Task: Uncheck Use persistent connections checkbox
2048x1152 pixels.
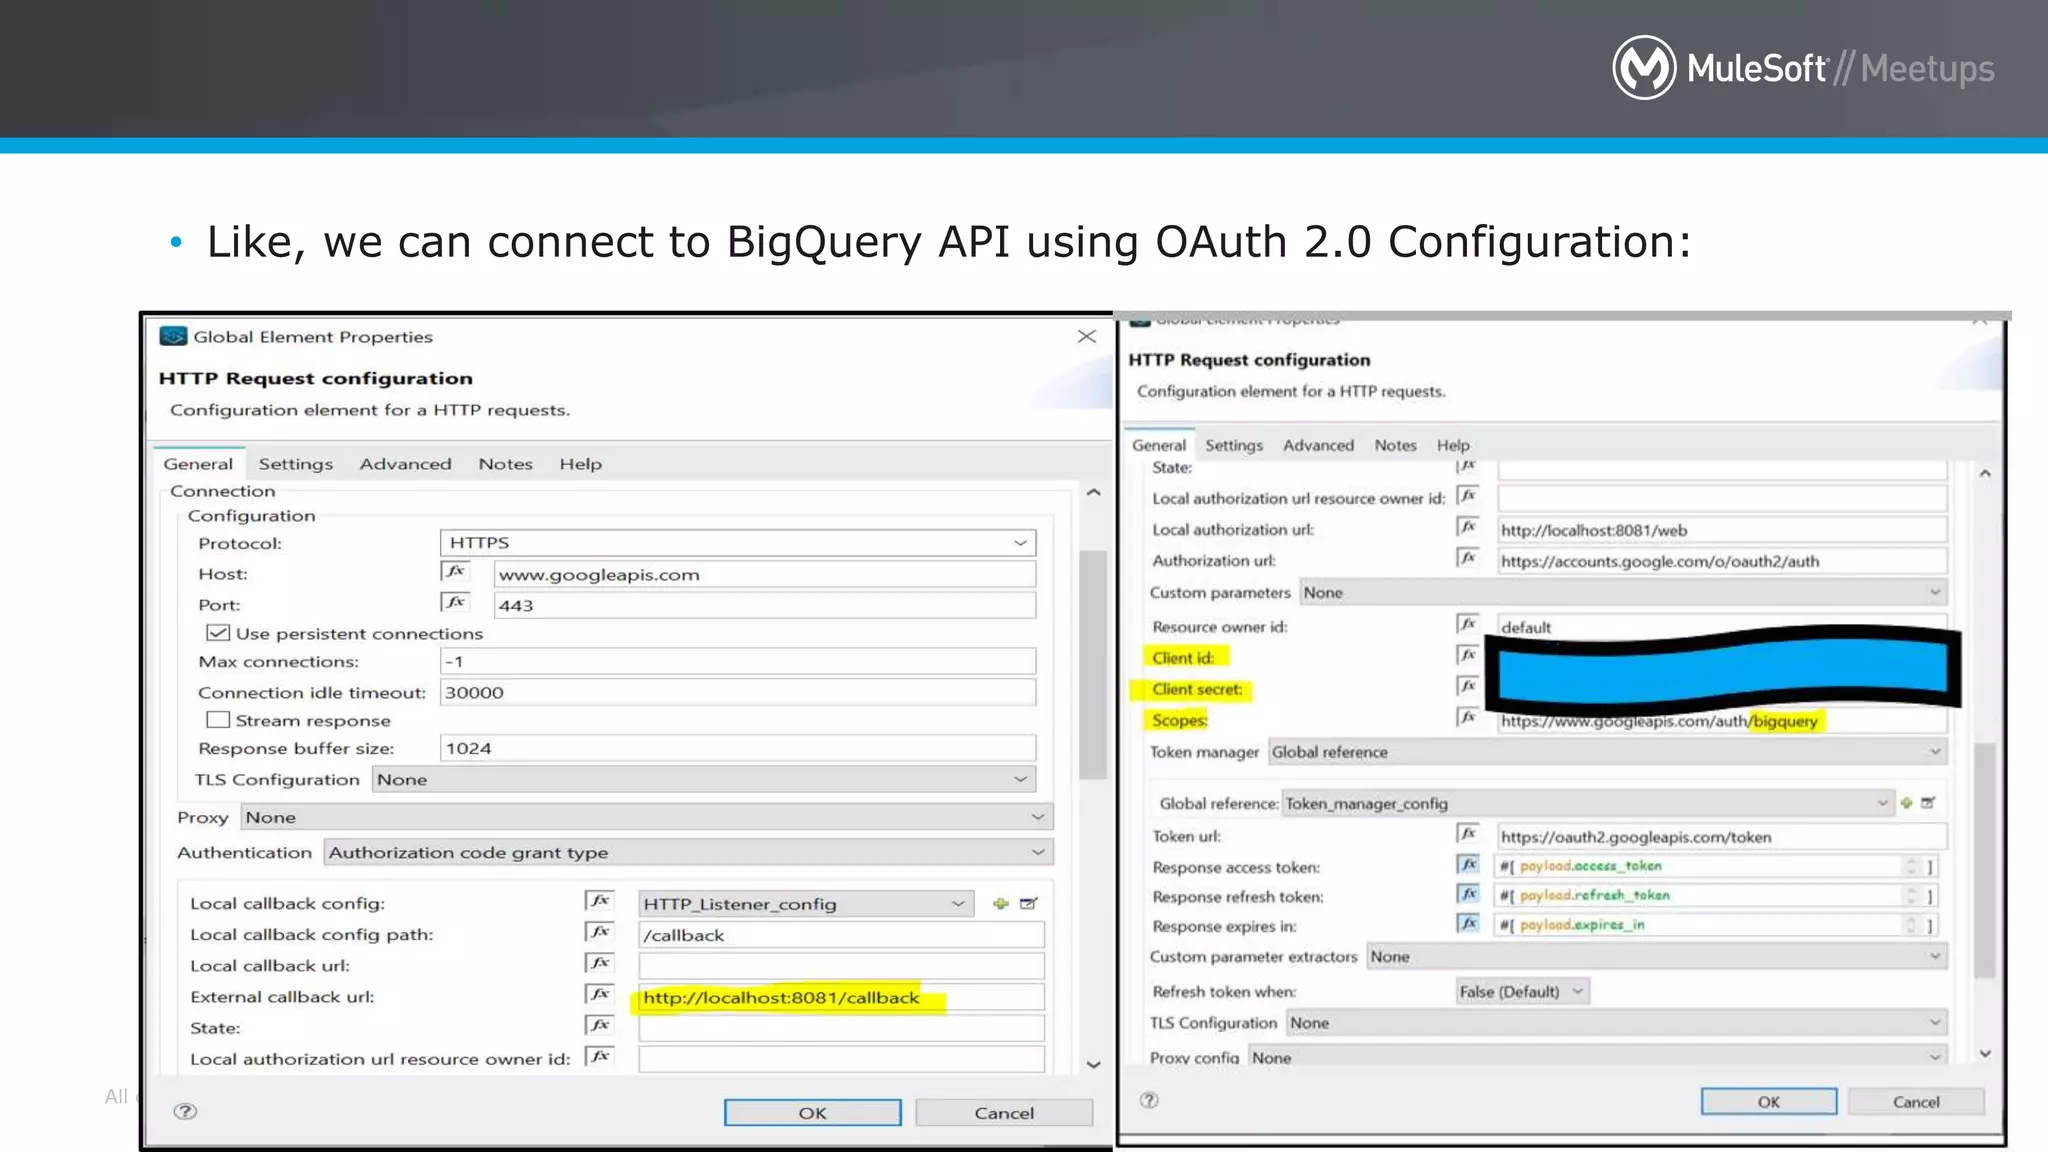Action: coord(218,633)
